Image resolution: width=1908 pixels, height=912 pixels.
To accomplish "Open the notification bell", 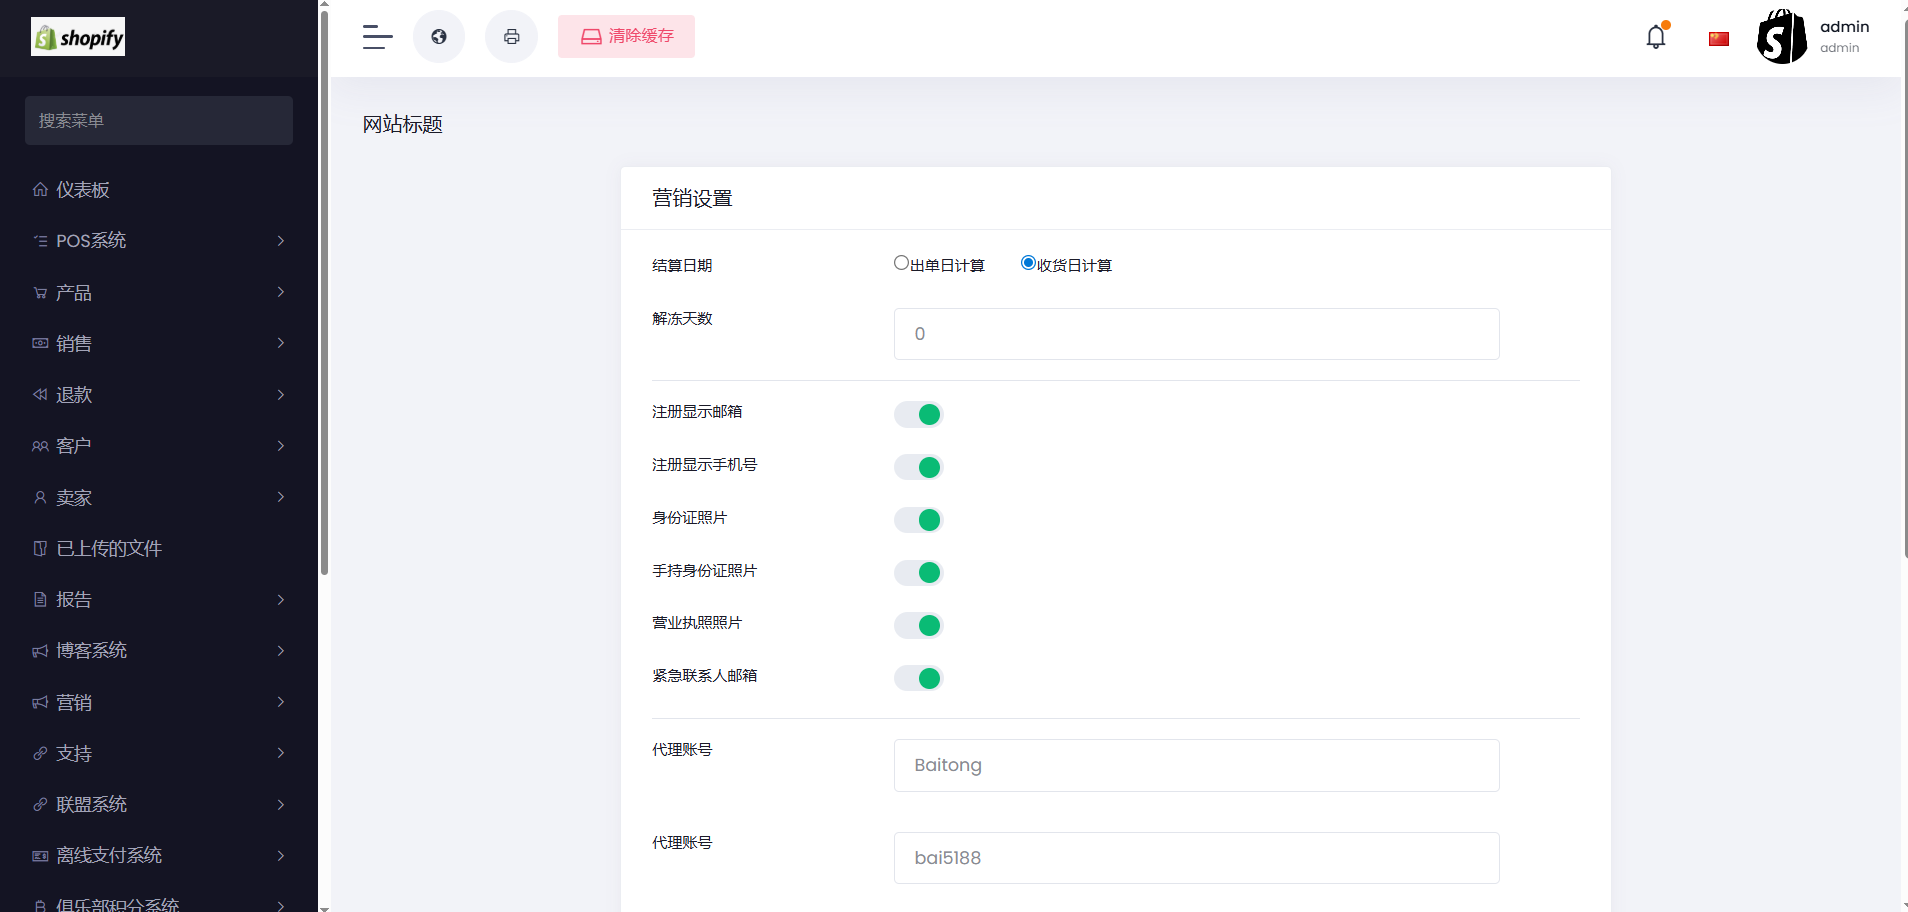I will (1656, 37).
